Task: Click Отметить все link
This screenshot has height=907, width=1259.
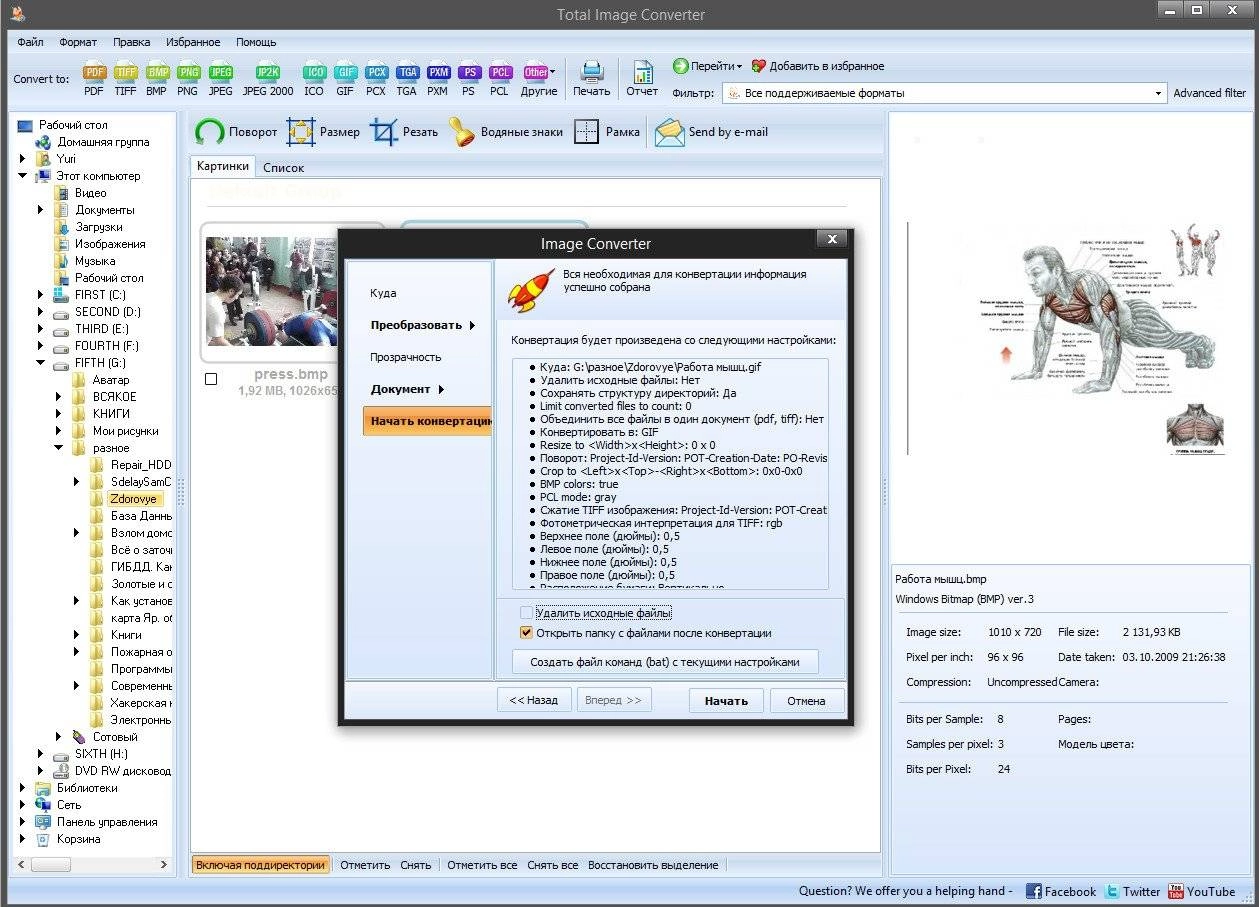Action: pos(482,865)
